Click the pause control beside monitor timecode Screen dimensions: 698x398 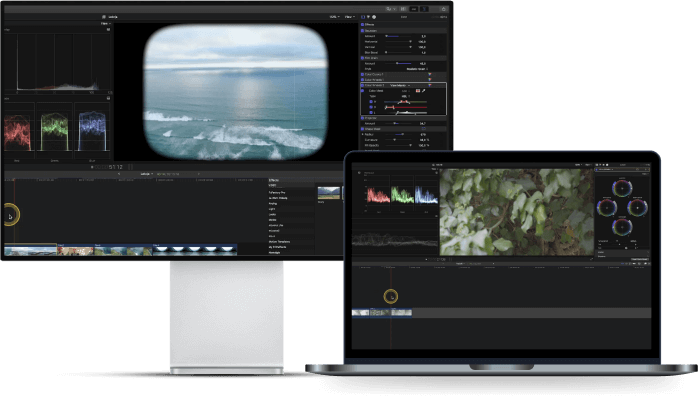point(131,167)
